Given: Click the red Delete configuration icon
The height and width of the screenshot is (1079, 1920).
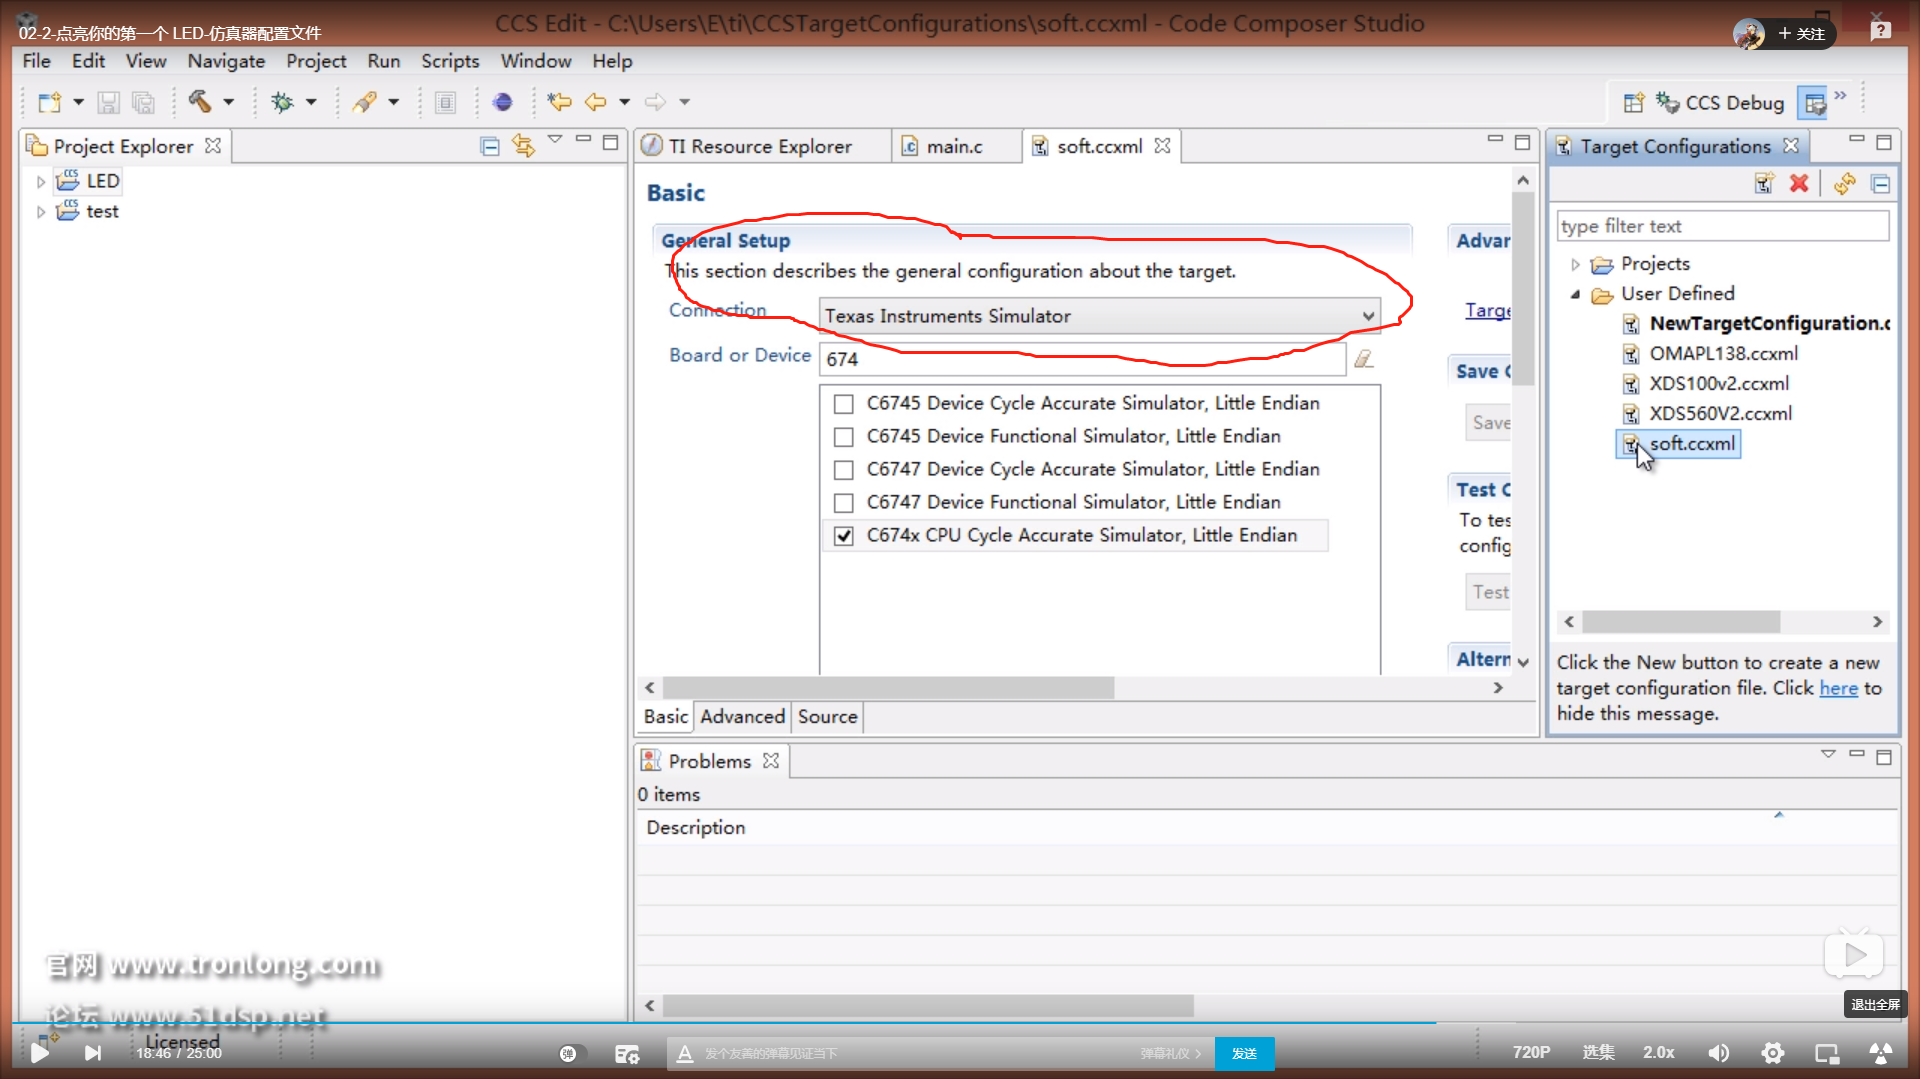Looking at the screenshot, I should tap(1799, 184).
